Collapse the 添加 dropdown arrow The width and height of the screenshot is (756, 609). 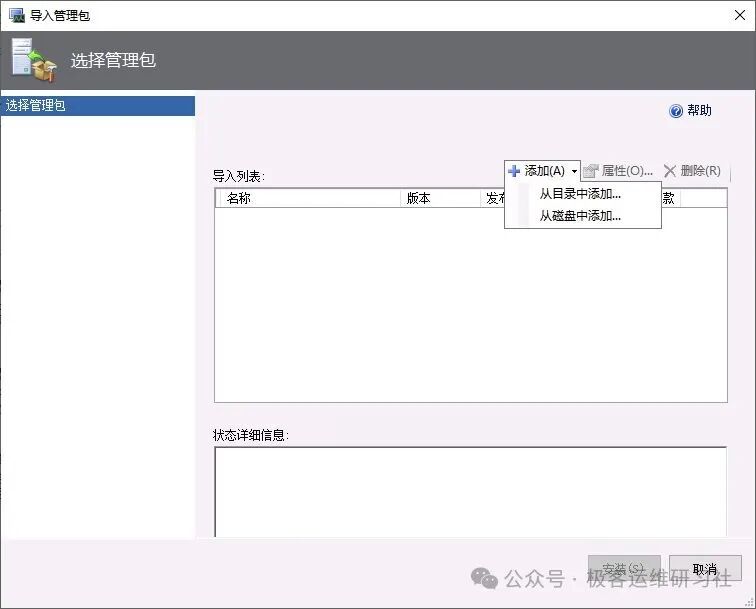pos(574,171)
